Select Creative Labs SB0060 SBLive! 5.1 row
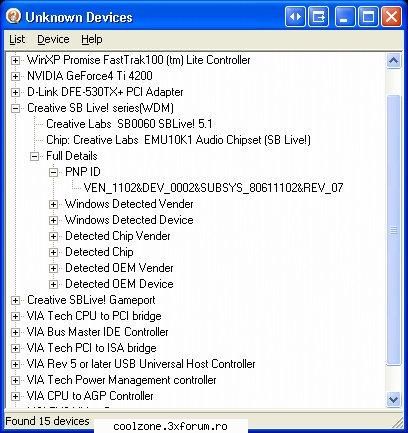 point(129,124)
